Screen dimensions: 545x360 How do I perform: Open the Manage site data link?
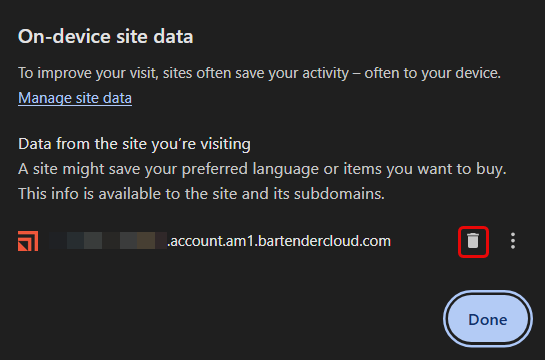pos(75,98)
